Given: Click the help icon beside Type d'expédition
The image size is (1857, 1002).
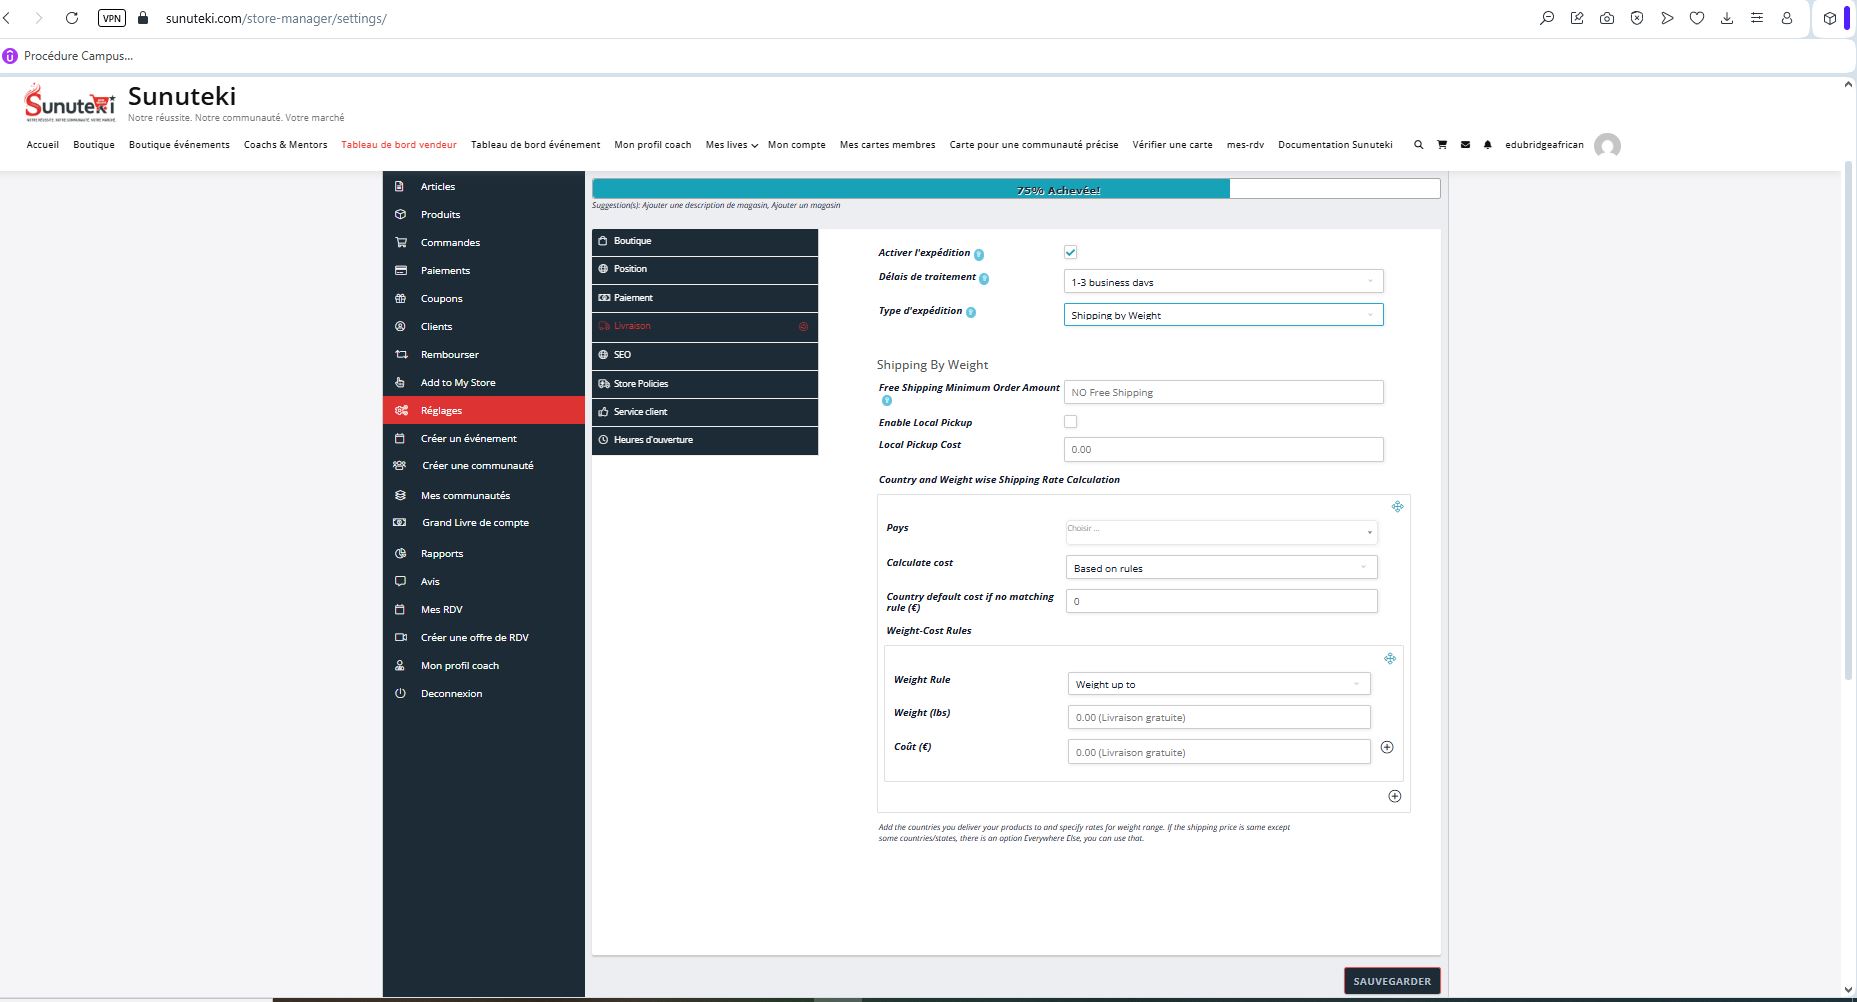Looking at the screenshot, I should tap(971, 312).
